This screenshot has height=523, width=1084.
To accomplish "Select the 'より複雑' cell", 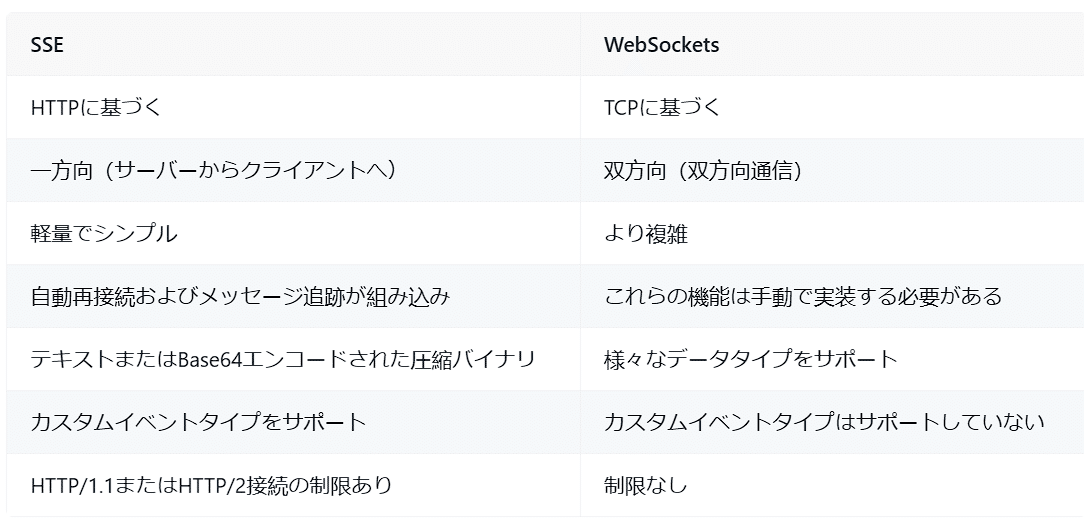I will point(832,234).
